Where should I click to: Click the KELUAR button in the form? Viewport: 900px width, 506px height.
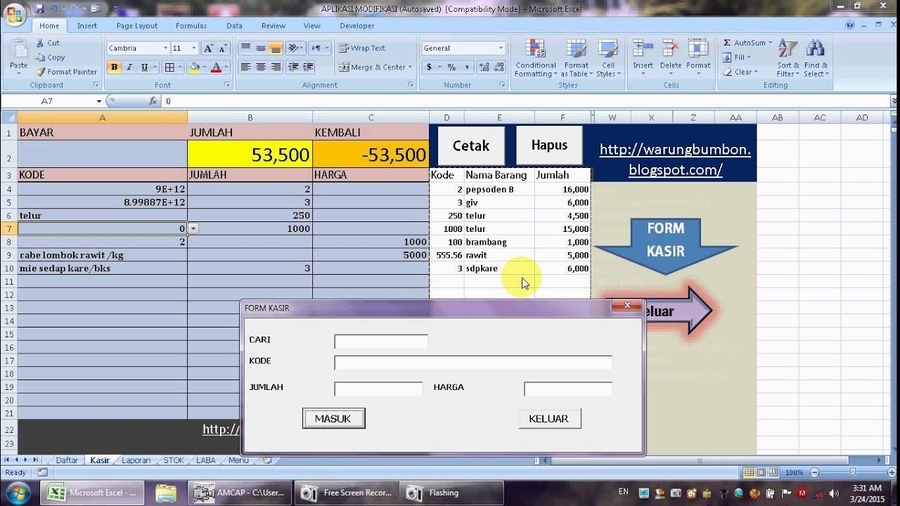pos(549,419)
